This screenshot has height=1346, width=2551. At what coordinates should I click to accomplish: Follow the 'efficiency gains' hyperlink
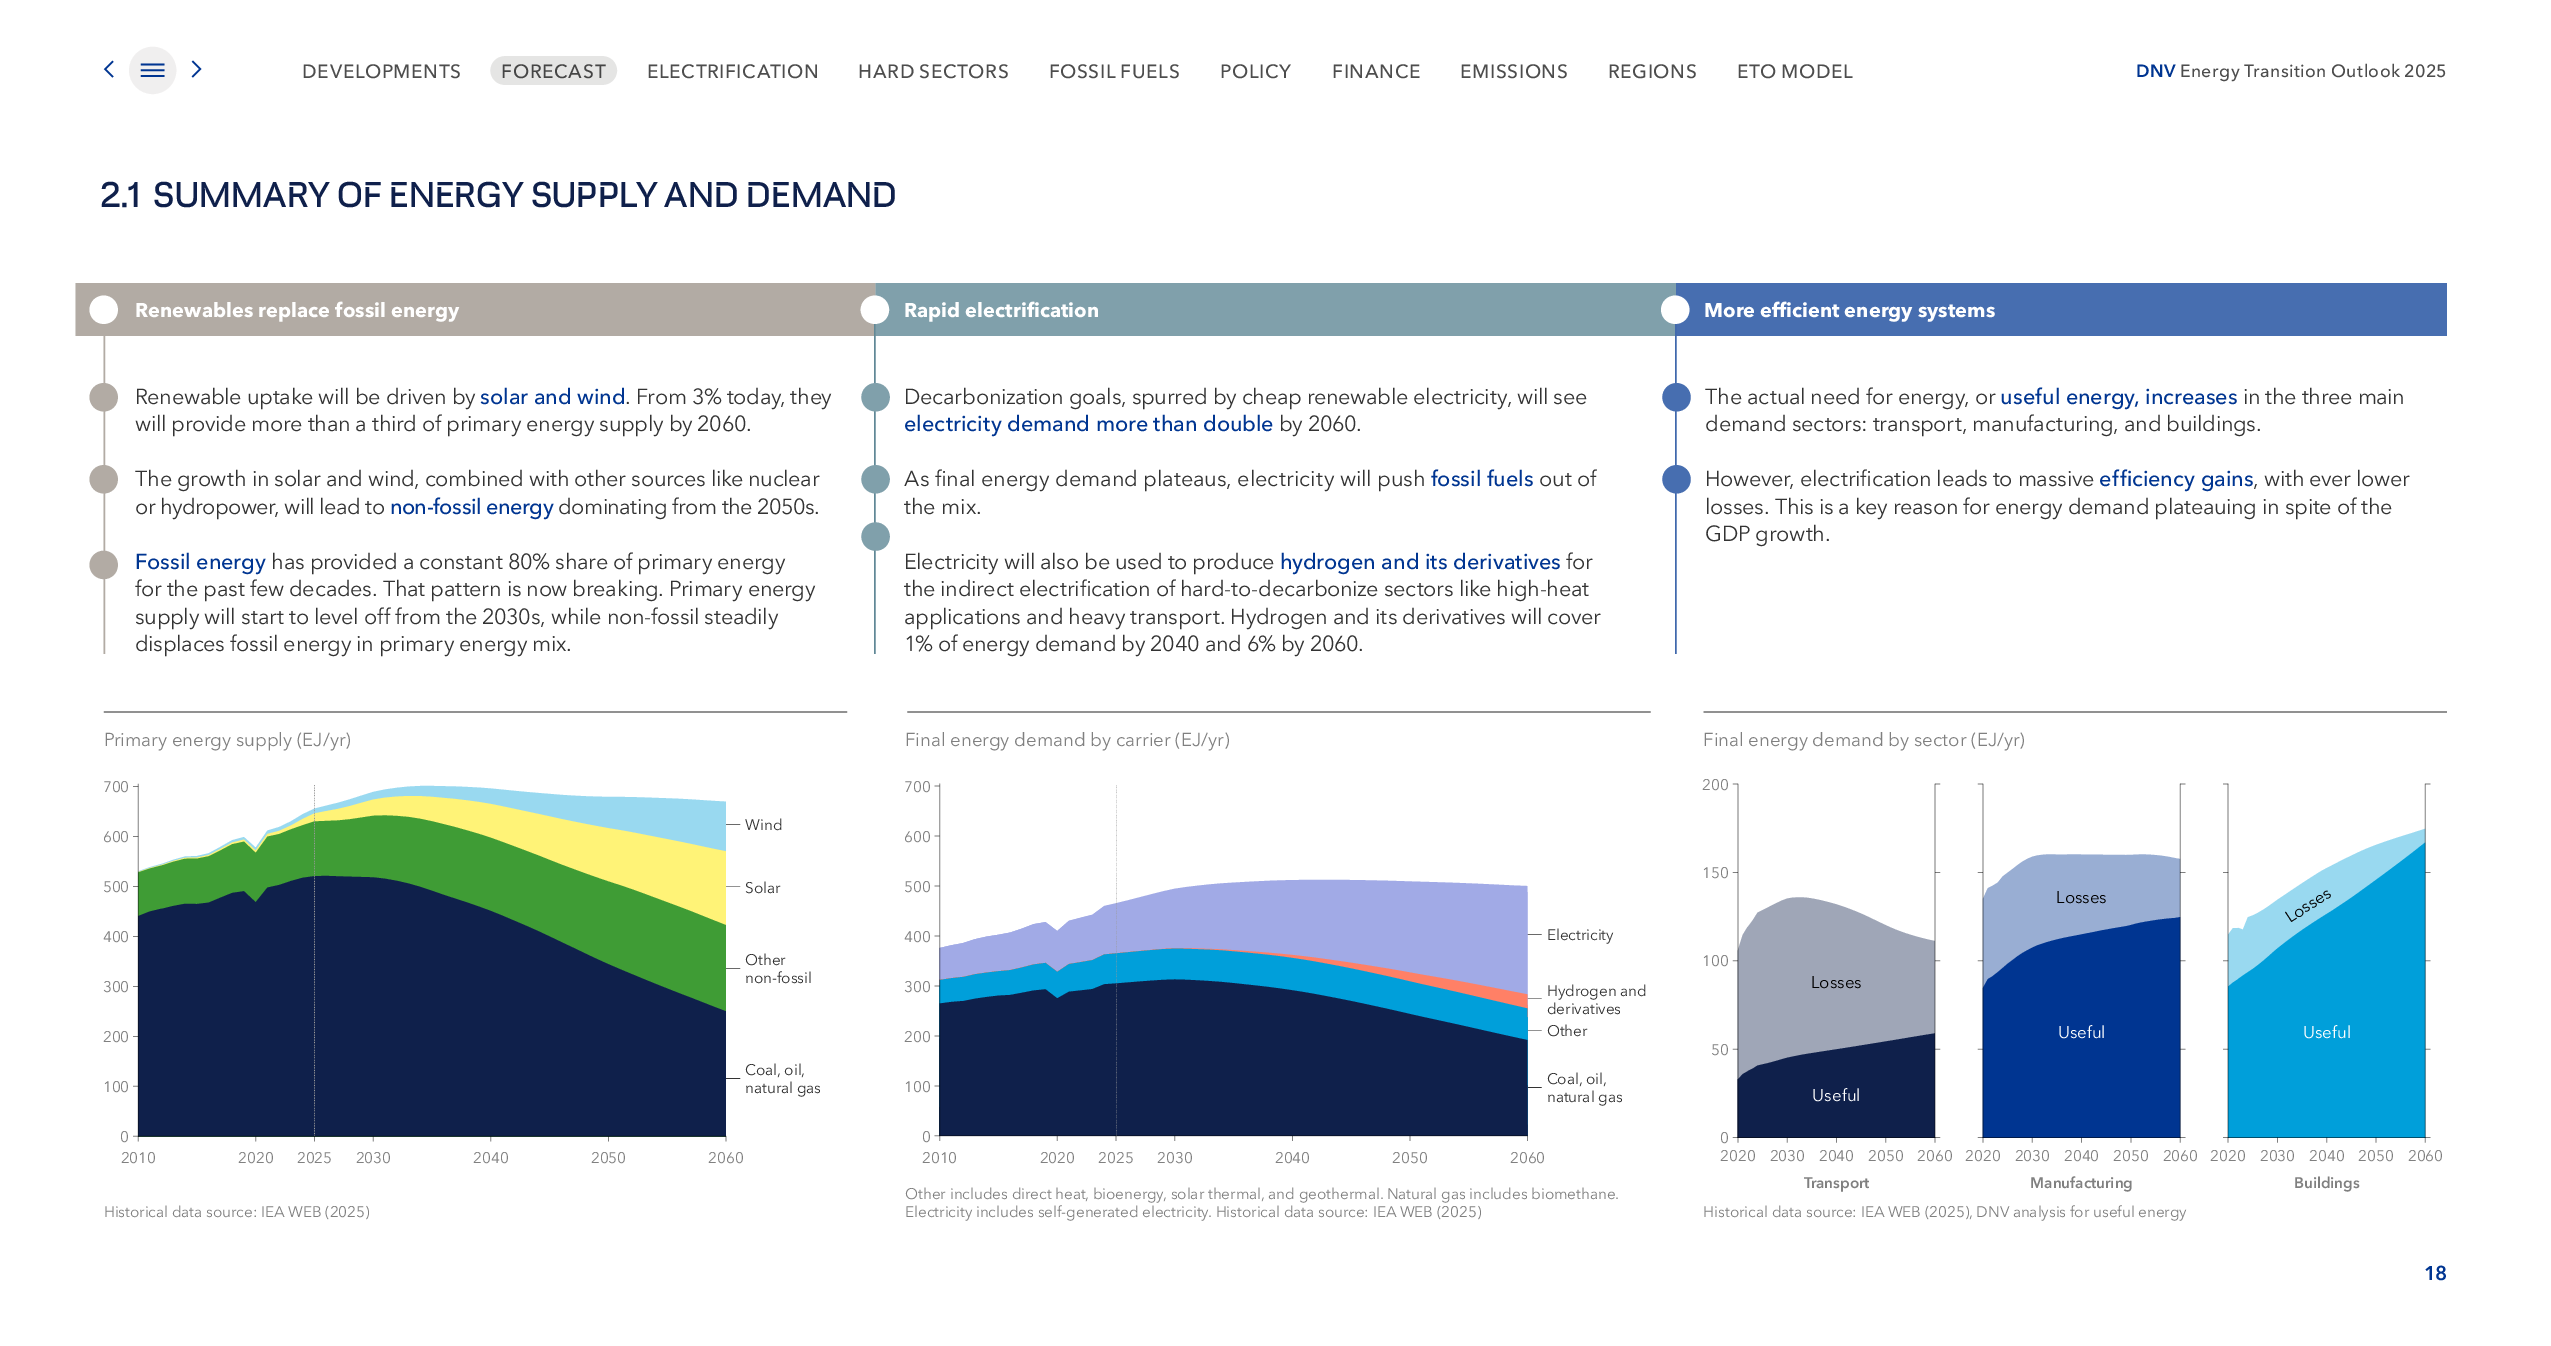[2175, 479]
